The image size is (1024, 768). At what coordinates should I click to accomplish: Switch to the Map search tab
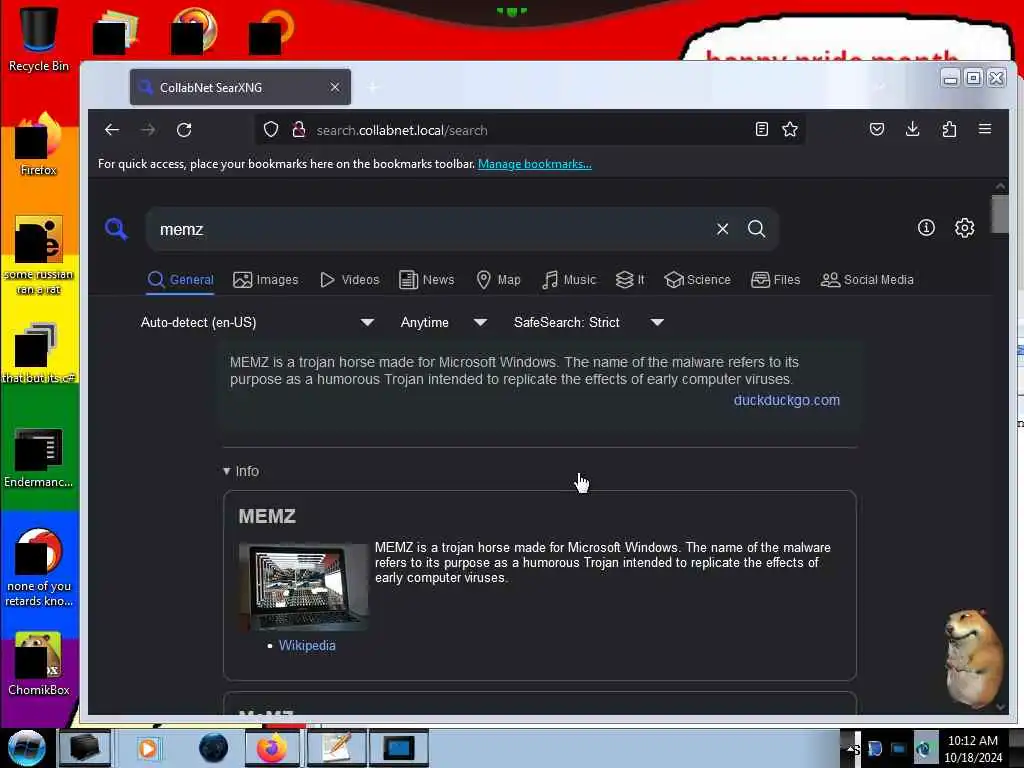pyautogui.click(x=498, y=280)
